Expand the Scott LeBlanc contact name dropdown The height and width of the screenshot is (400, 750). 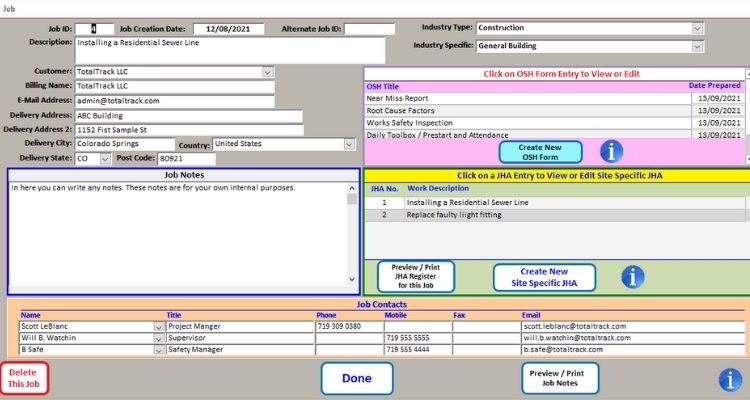tap(158, 326)
